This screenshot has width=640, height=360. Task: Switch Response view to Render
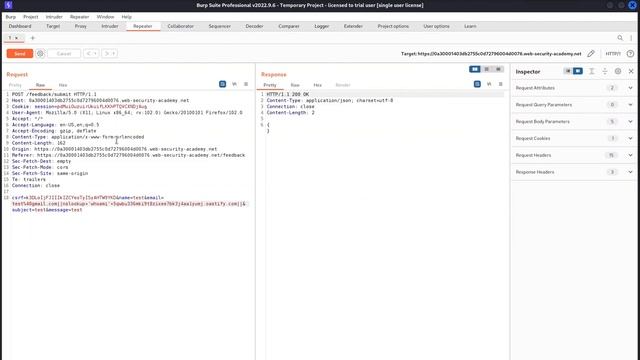pos(343,85)
